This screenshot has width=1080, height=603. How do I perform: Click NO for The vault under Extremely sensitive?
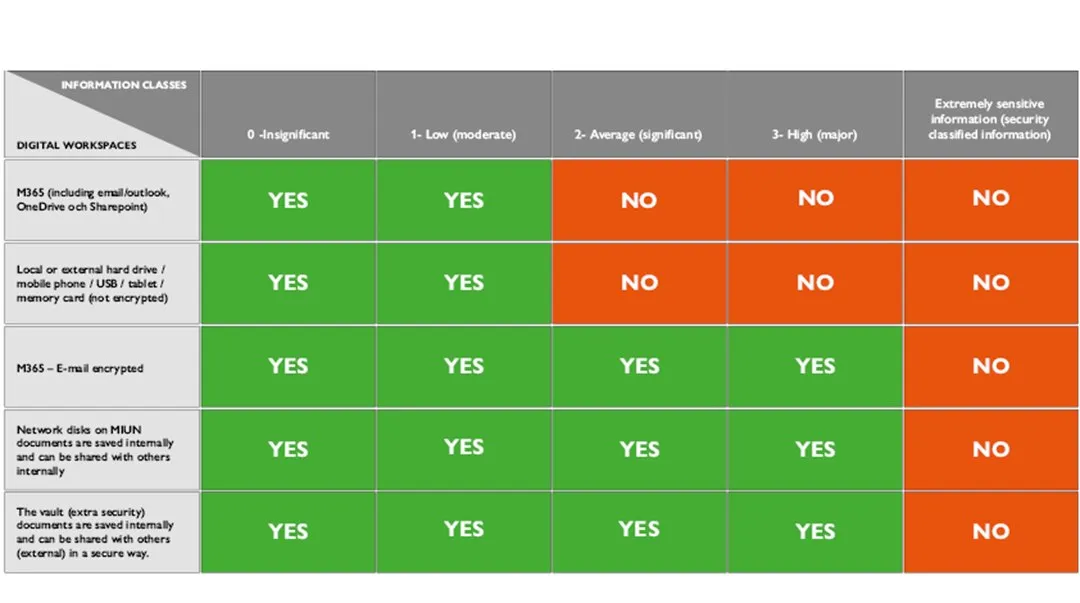tap(990, 531)
